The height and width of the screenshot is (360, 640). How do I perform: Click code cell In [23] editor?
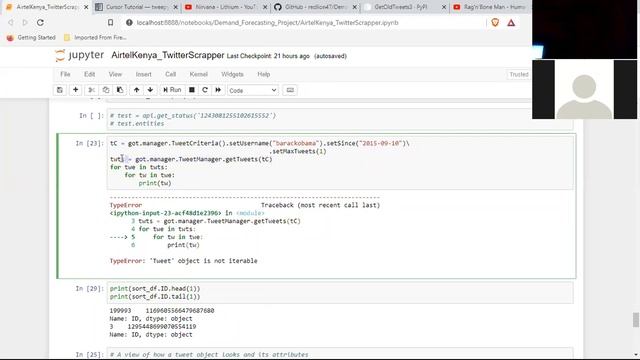pos(340,163)
